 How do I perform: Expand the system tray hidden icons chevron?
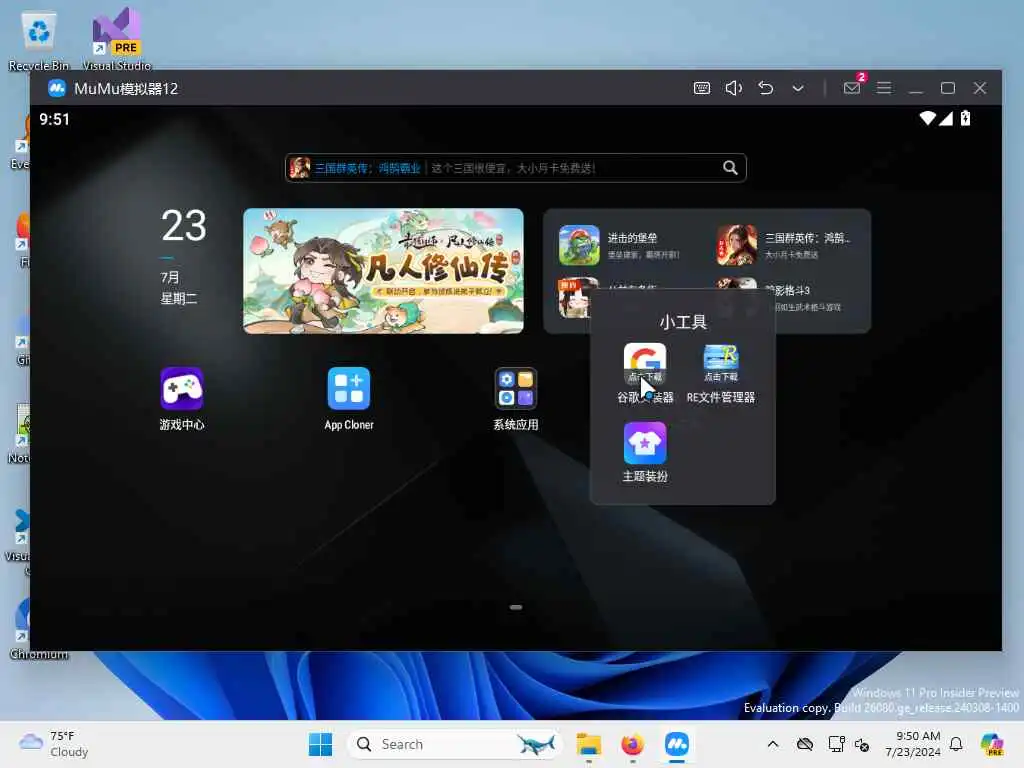coord(773,744)
